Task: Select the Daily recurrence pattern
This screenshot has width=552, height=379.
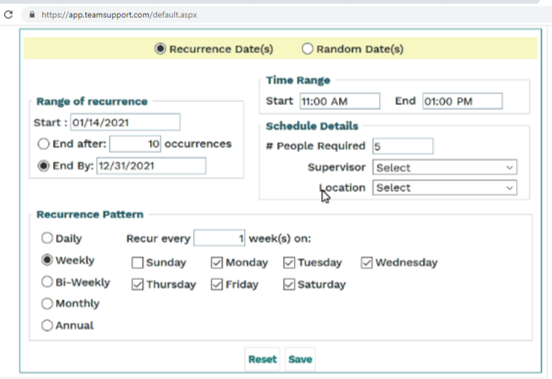Action: [47, 238]
